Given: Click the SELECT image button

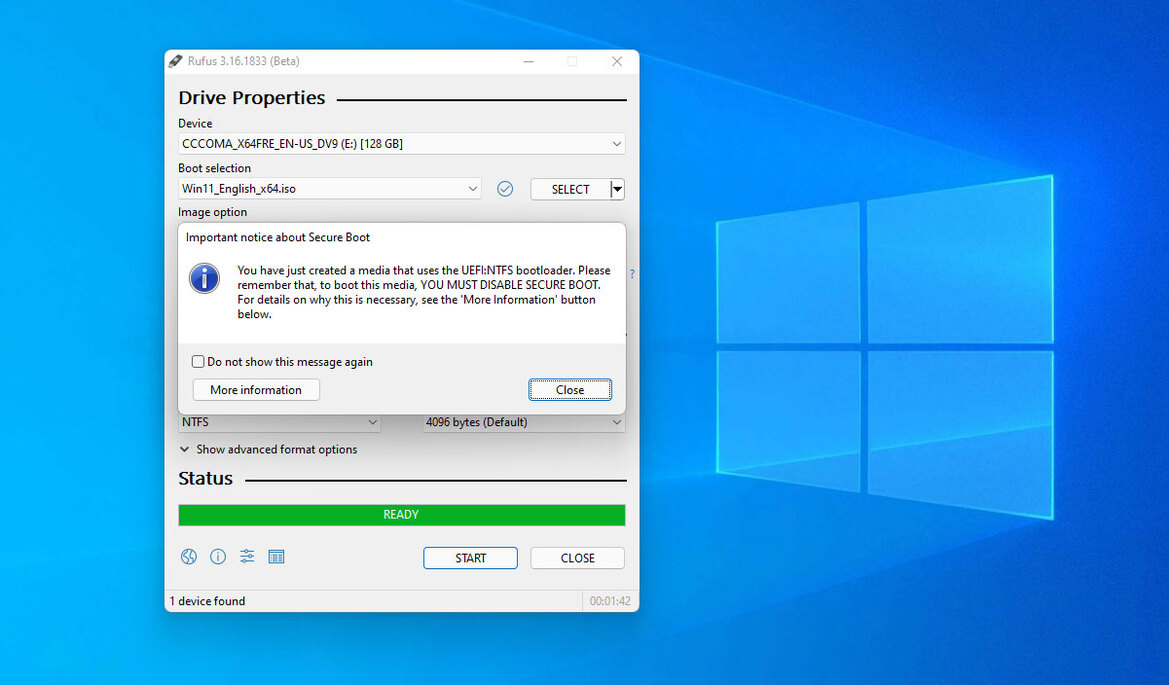Looking at the screenshot, I should 570,189.
